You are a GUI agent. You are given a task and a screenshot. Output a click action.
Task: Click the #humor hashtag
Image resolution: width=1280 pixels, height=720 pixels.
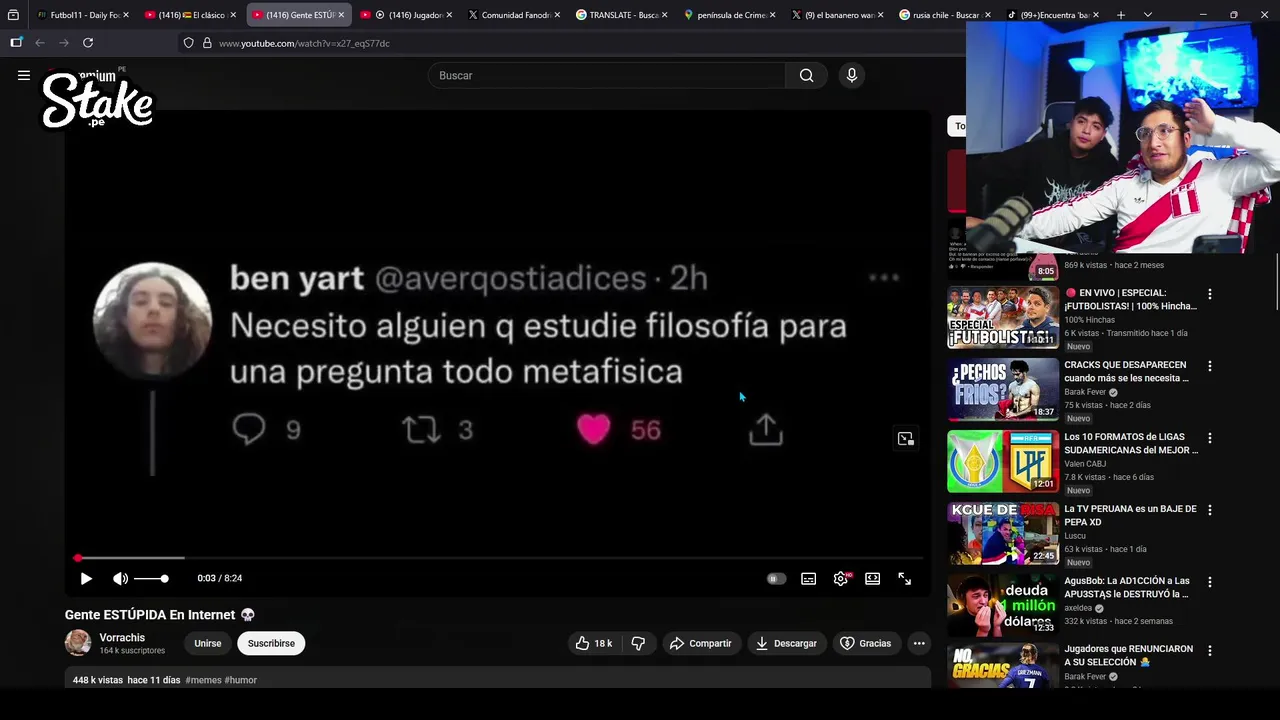[241, 680]
